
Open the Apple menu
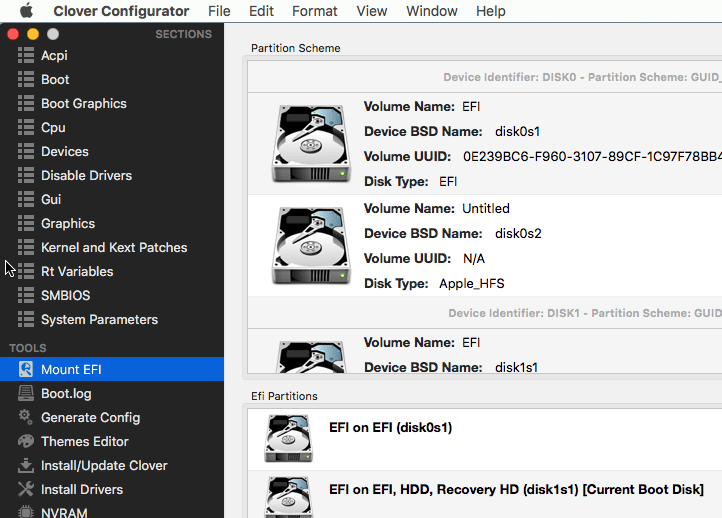pyautogui.click(x=26, y=11)
